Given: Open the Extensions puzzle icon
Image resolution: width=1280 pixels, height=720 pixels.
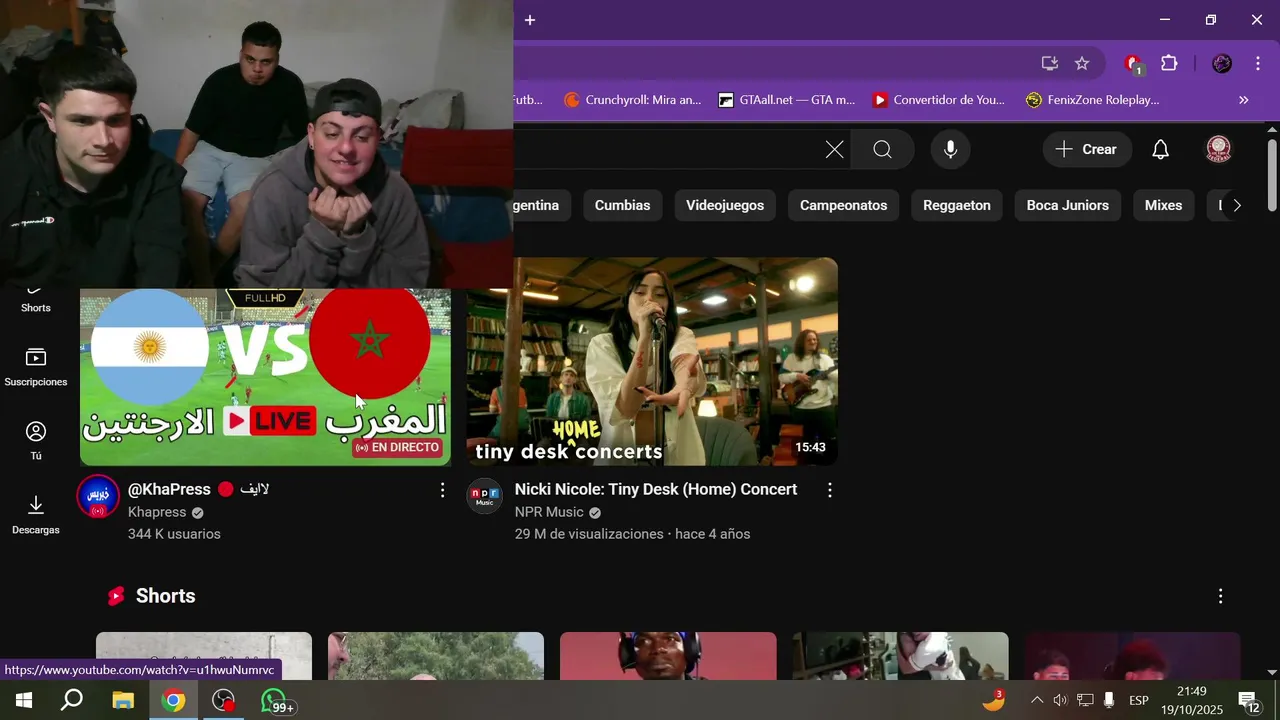Looking at the screenshot, I should pos(1169,63).
